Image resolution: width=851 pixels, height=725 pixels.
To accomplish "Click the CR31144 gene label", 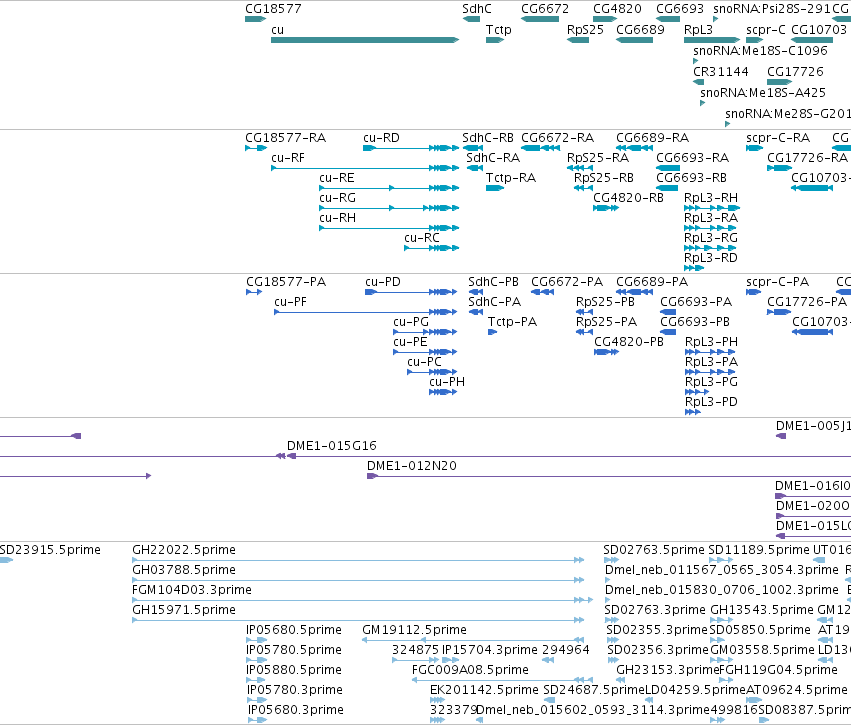I will (721, 72).
